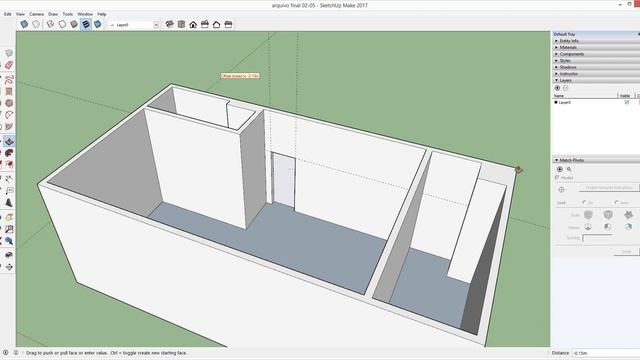Select the Follow Me tool

pos(9,153)
